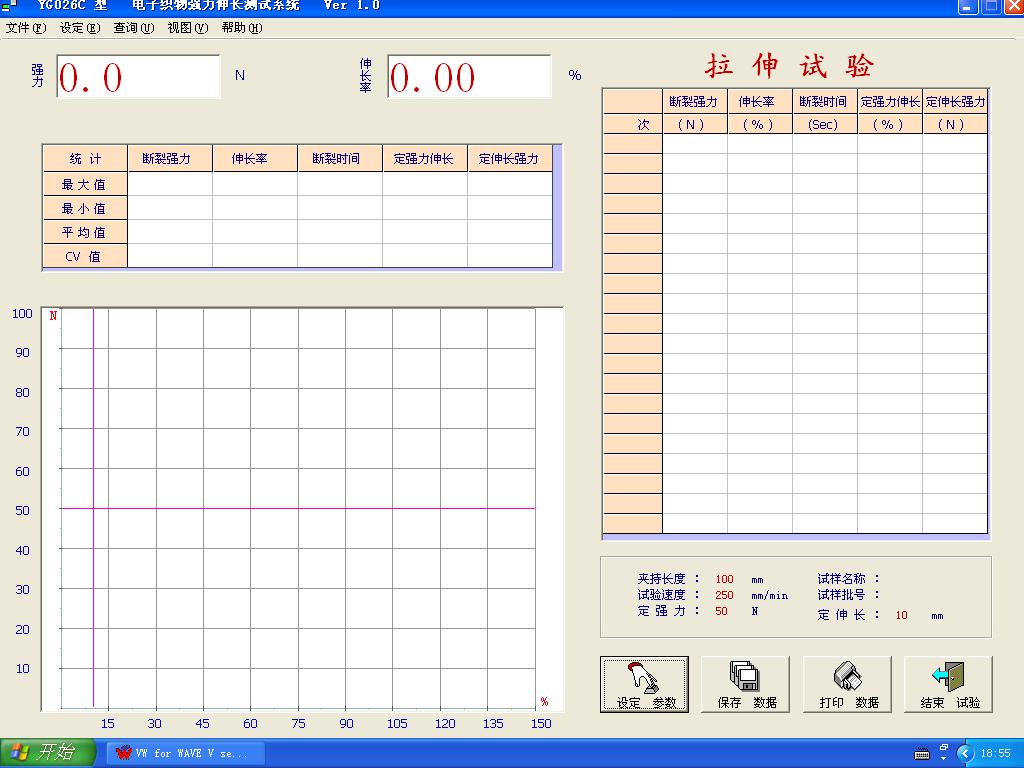The image size is (1024, 768).
Task: Click the app icon in the title bar
Action: (9, 6)
